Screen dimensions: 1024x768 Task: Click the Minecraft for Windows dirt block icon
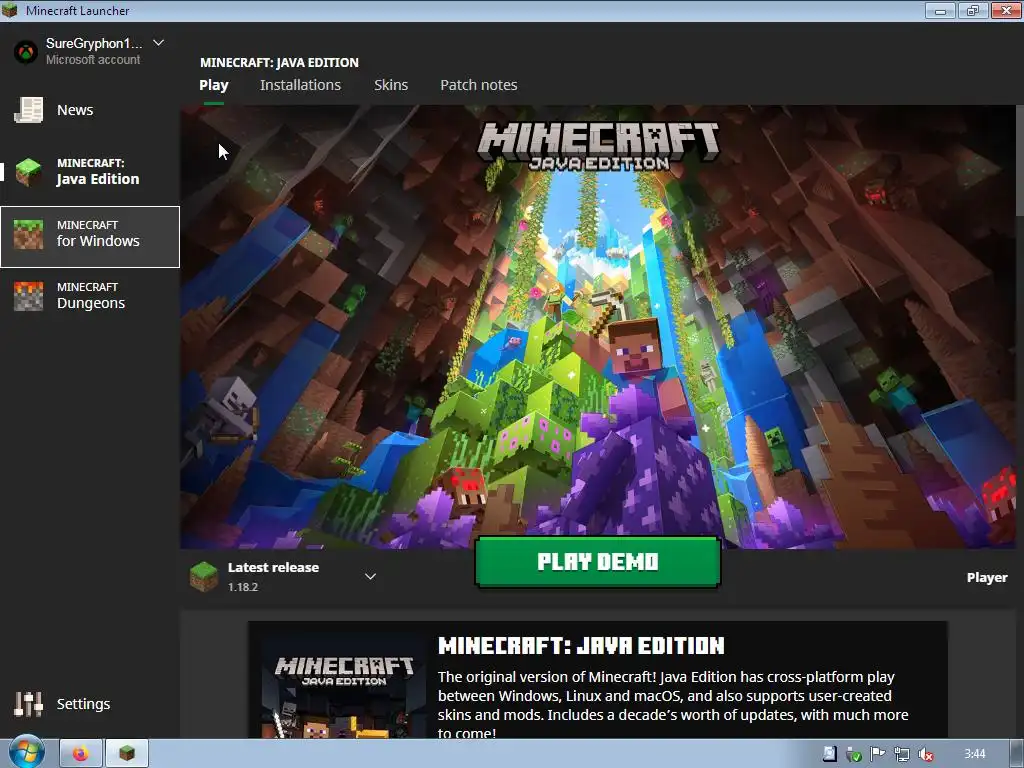coord(29,234)
